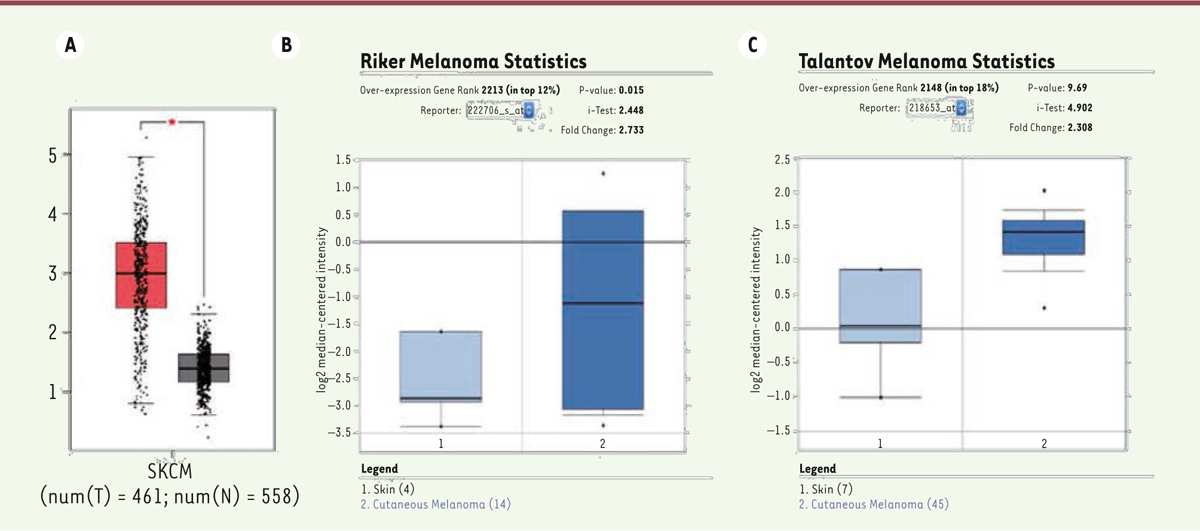Select Talantov legend item Skin (7)
The width and height of the screenshot is (1200, 531).
click(824, 489)
